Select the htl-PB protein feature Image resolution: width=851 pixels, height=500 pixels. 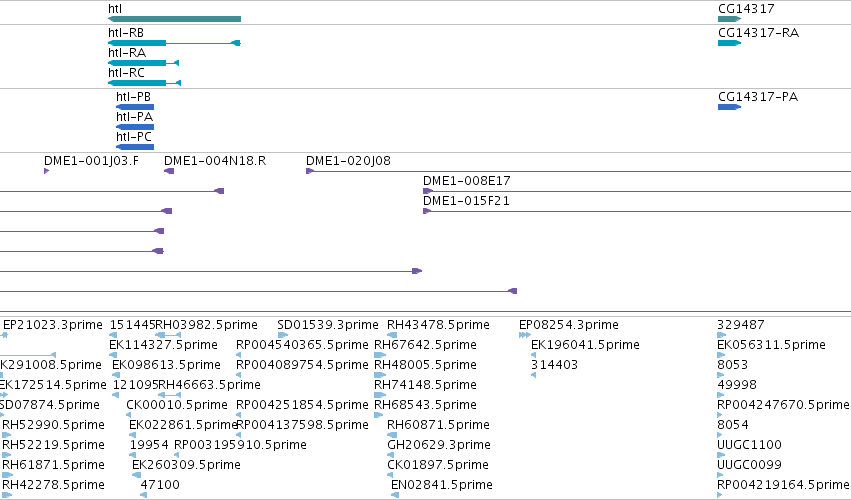pos(135,107)
